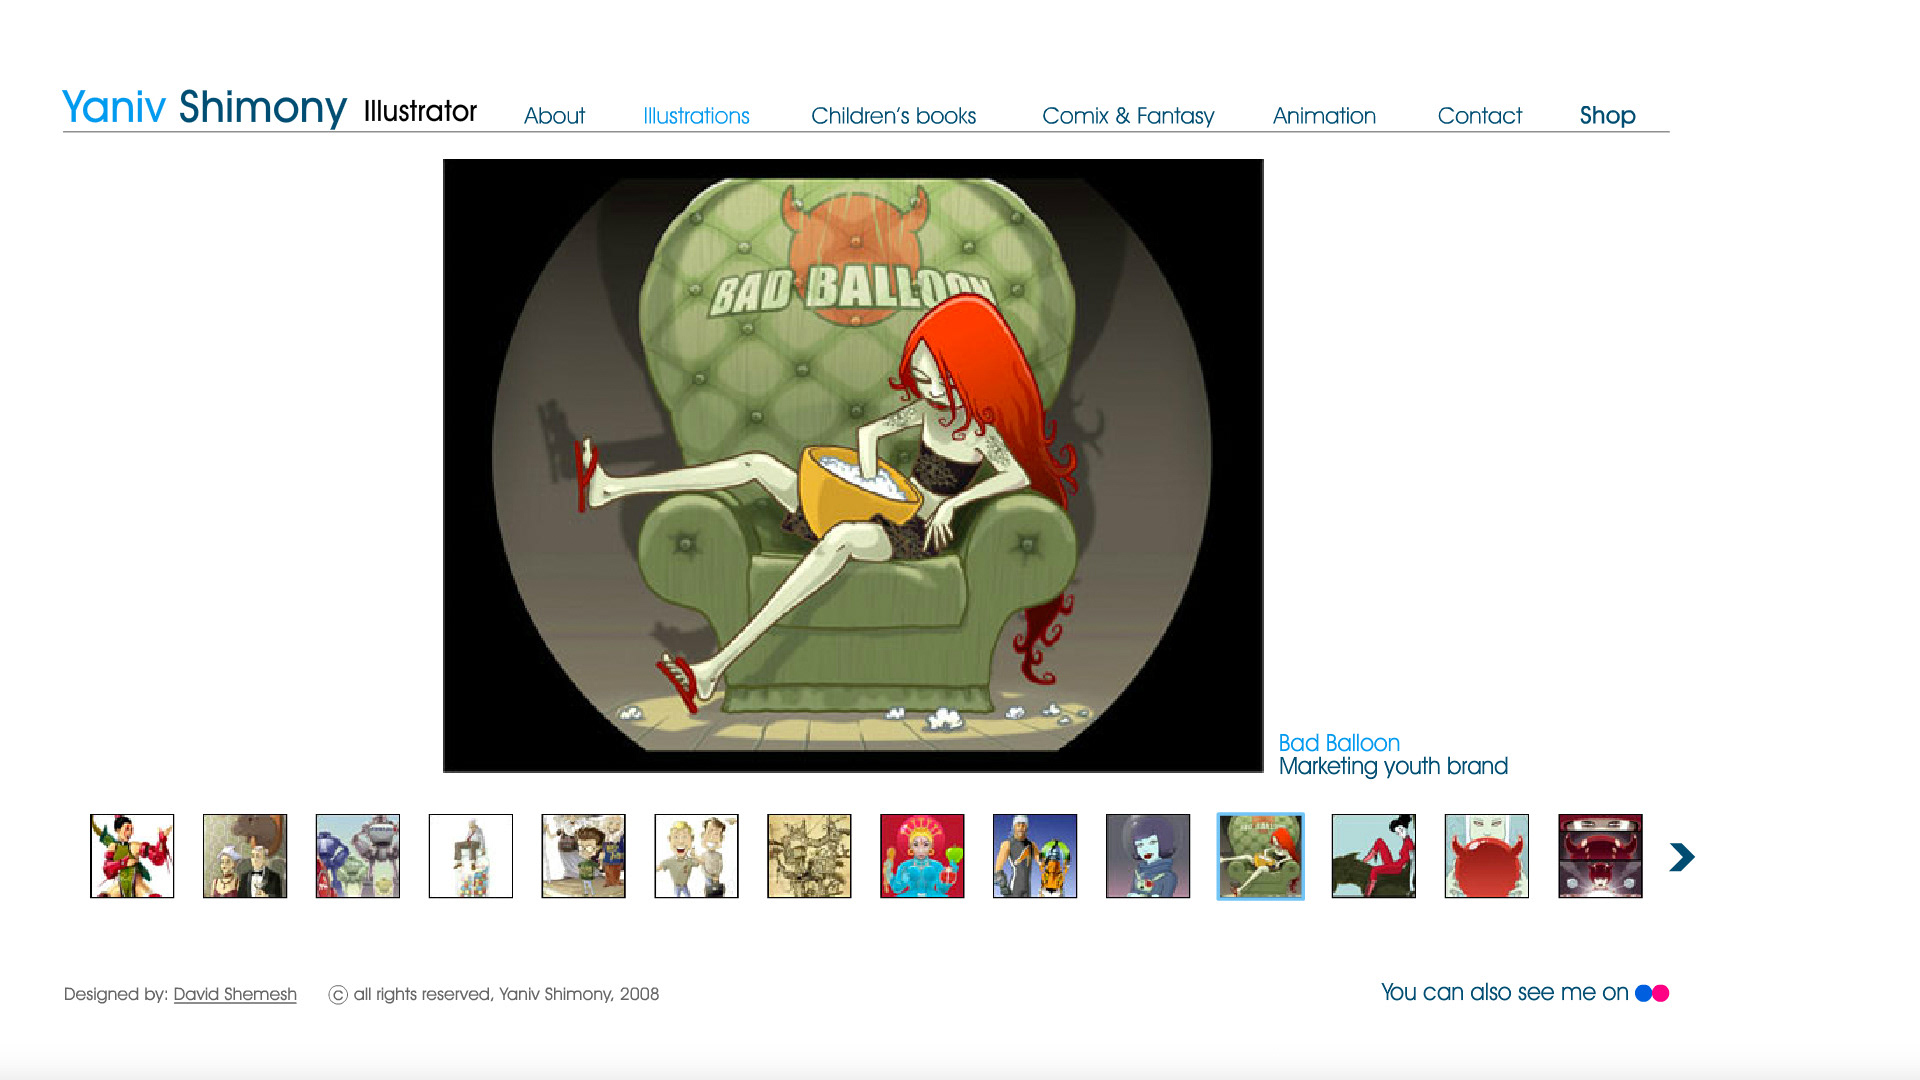
Task: Click the Flickr dots icon
Action: click(1652, 993)
